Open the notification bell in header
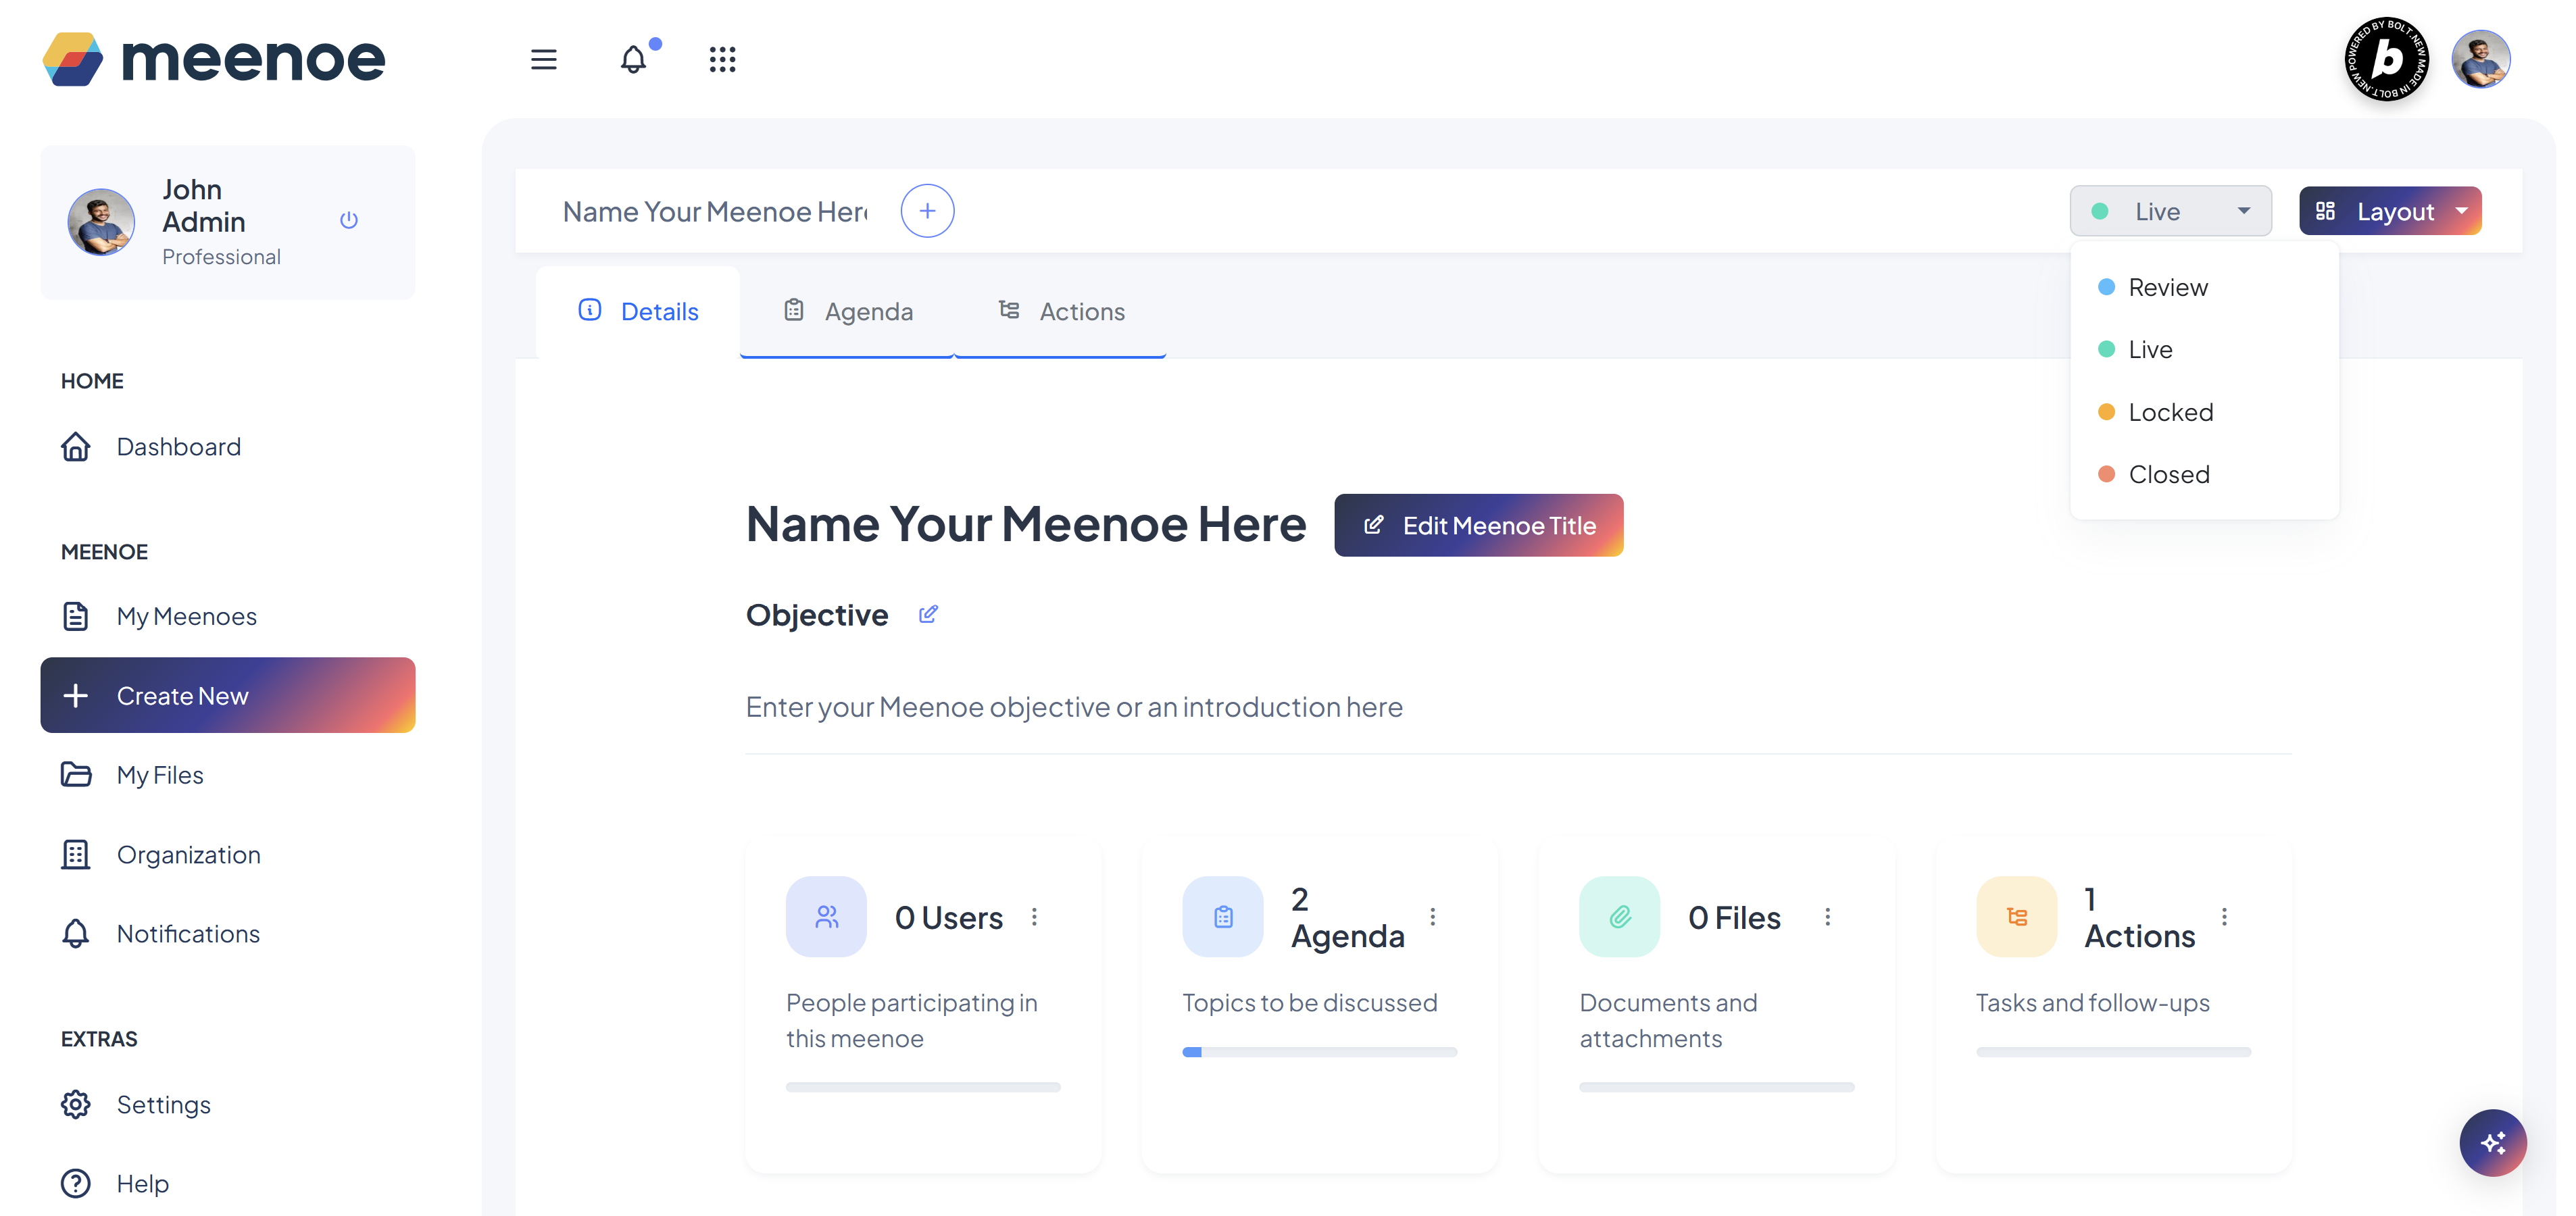The image size is (2576, 1216). click(x=633, y=60)
